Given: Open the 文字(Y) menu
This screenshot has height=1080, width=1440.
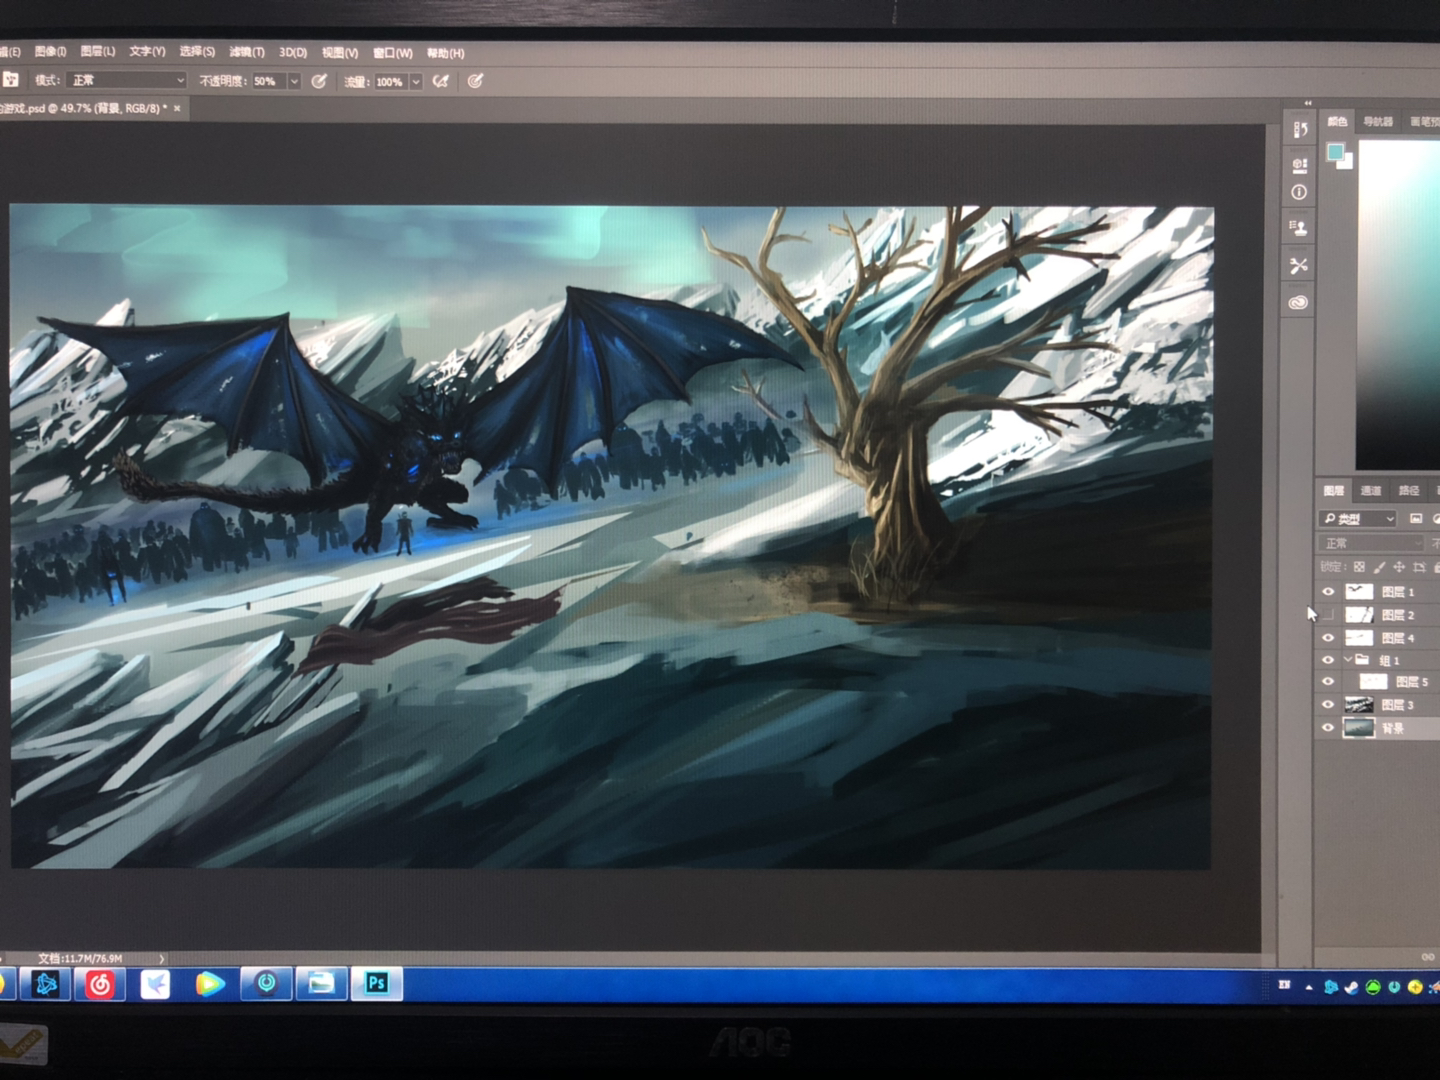Looking at the screenshot, I should (x=147, y=51).
